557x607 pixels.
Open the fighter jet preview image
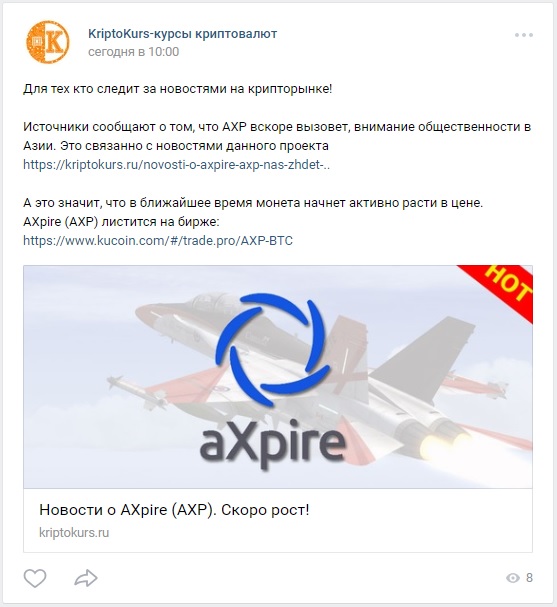coord(278,377)
